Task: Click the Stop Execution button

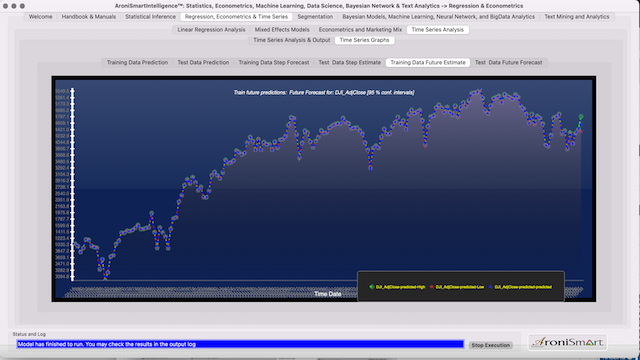Action: pyautogui.click(x=491, y=345)
